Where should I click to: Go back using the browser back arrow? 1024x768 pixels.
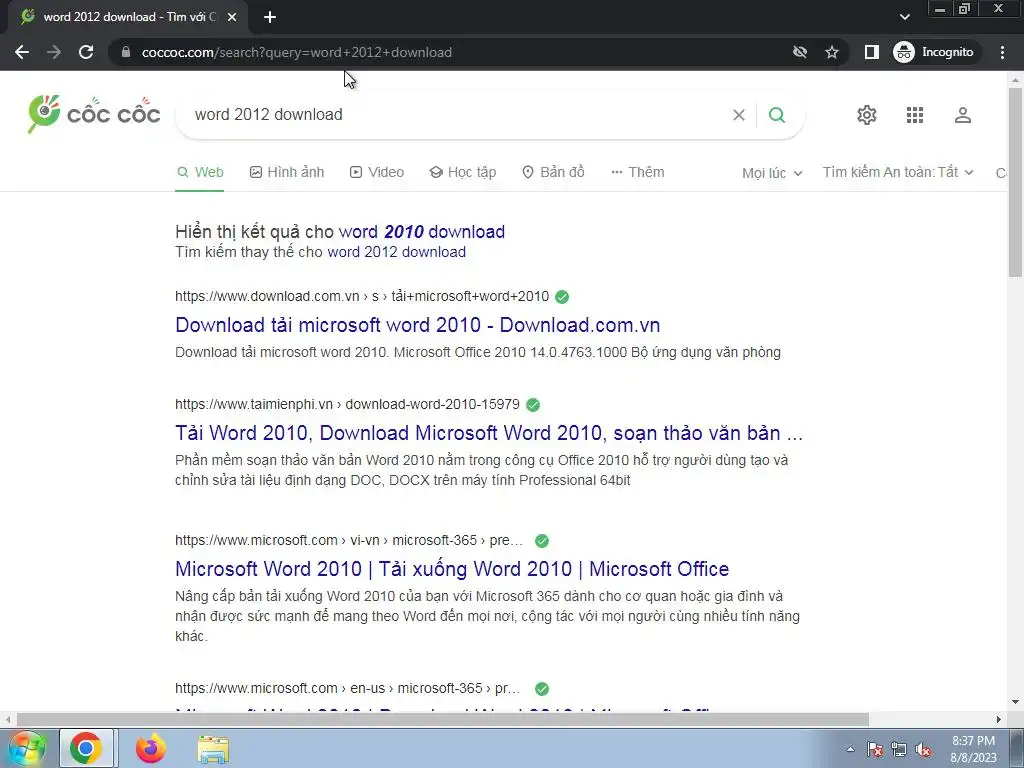[x=22, y=52]
